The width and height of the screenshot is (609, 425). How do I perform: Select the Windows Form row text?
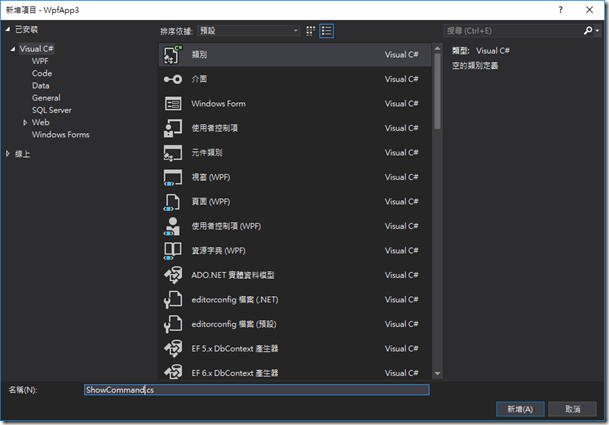(218, 104)
